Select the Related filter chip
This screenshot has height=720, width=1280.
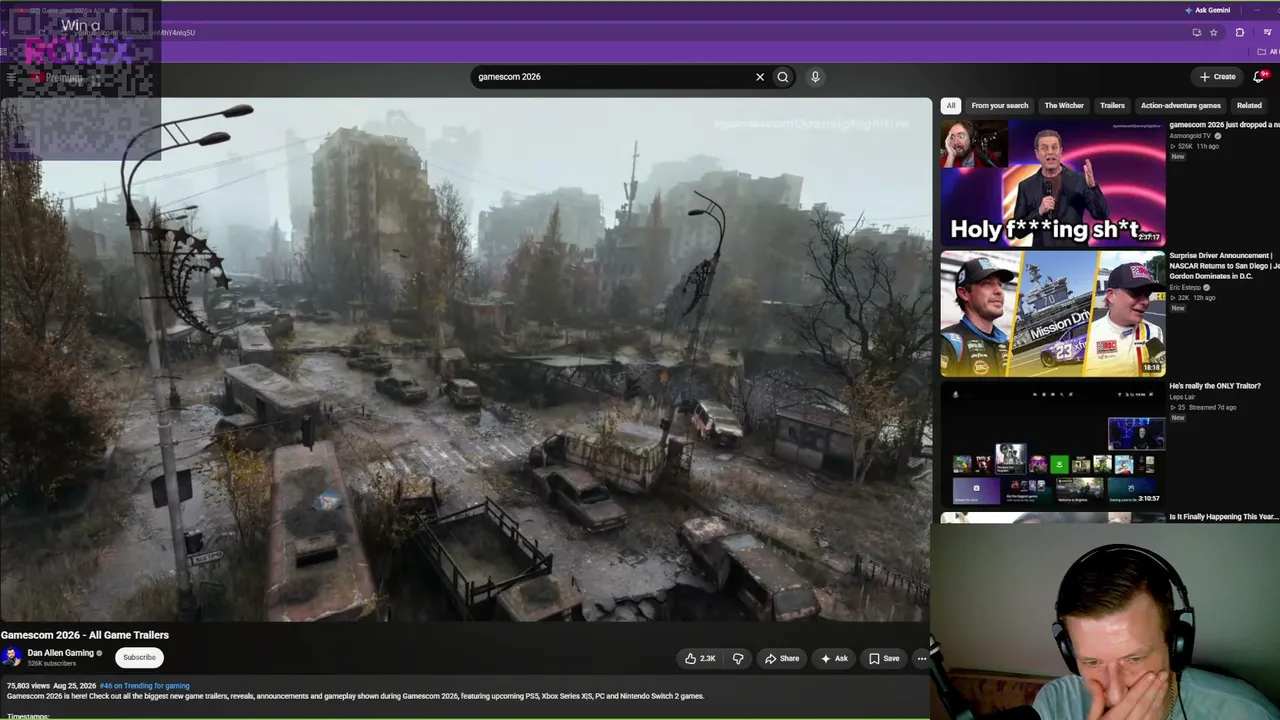[1249, 105]
